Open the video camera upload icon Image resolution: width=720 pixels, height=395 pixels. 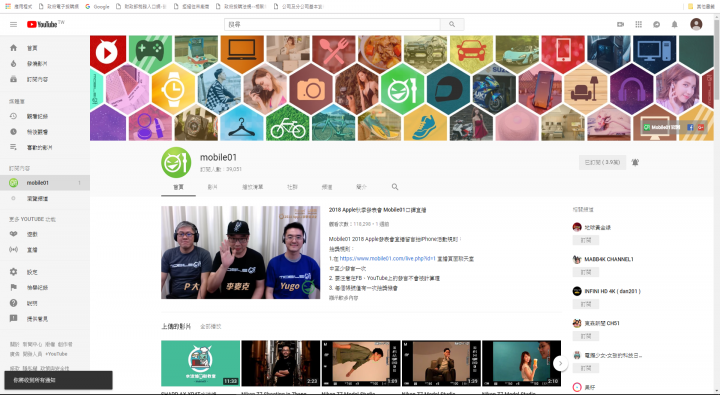click(620, 24)
